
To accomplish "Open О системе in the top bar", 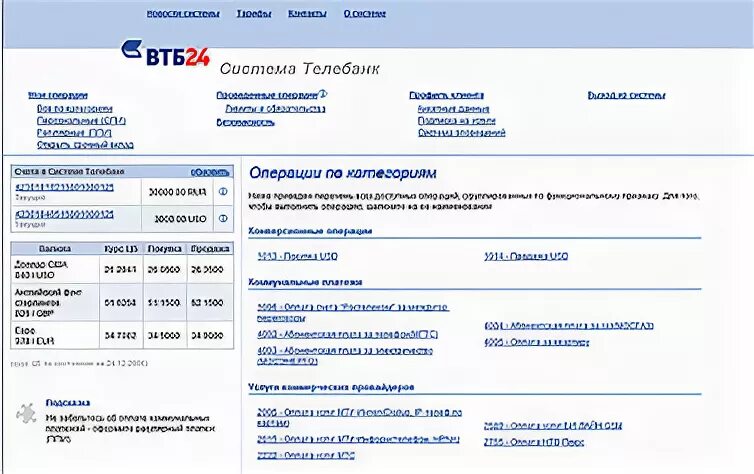I will (364, 13).
